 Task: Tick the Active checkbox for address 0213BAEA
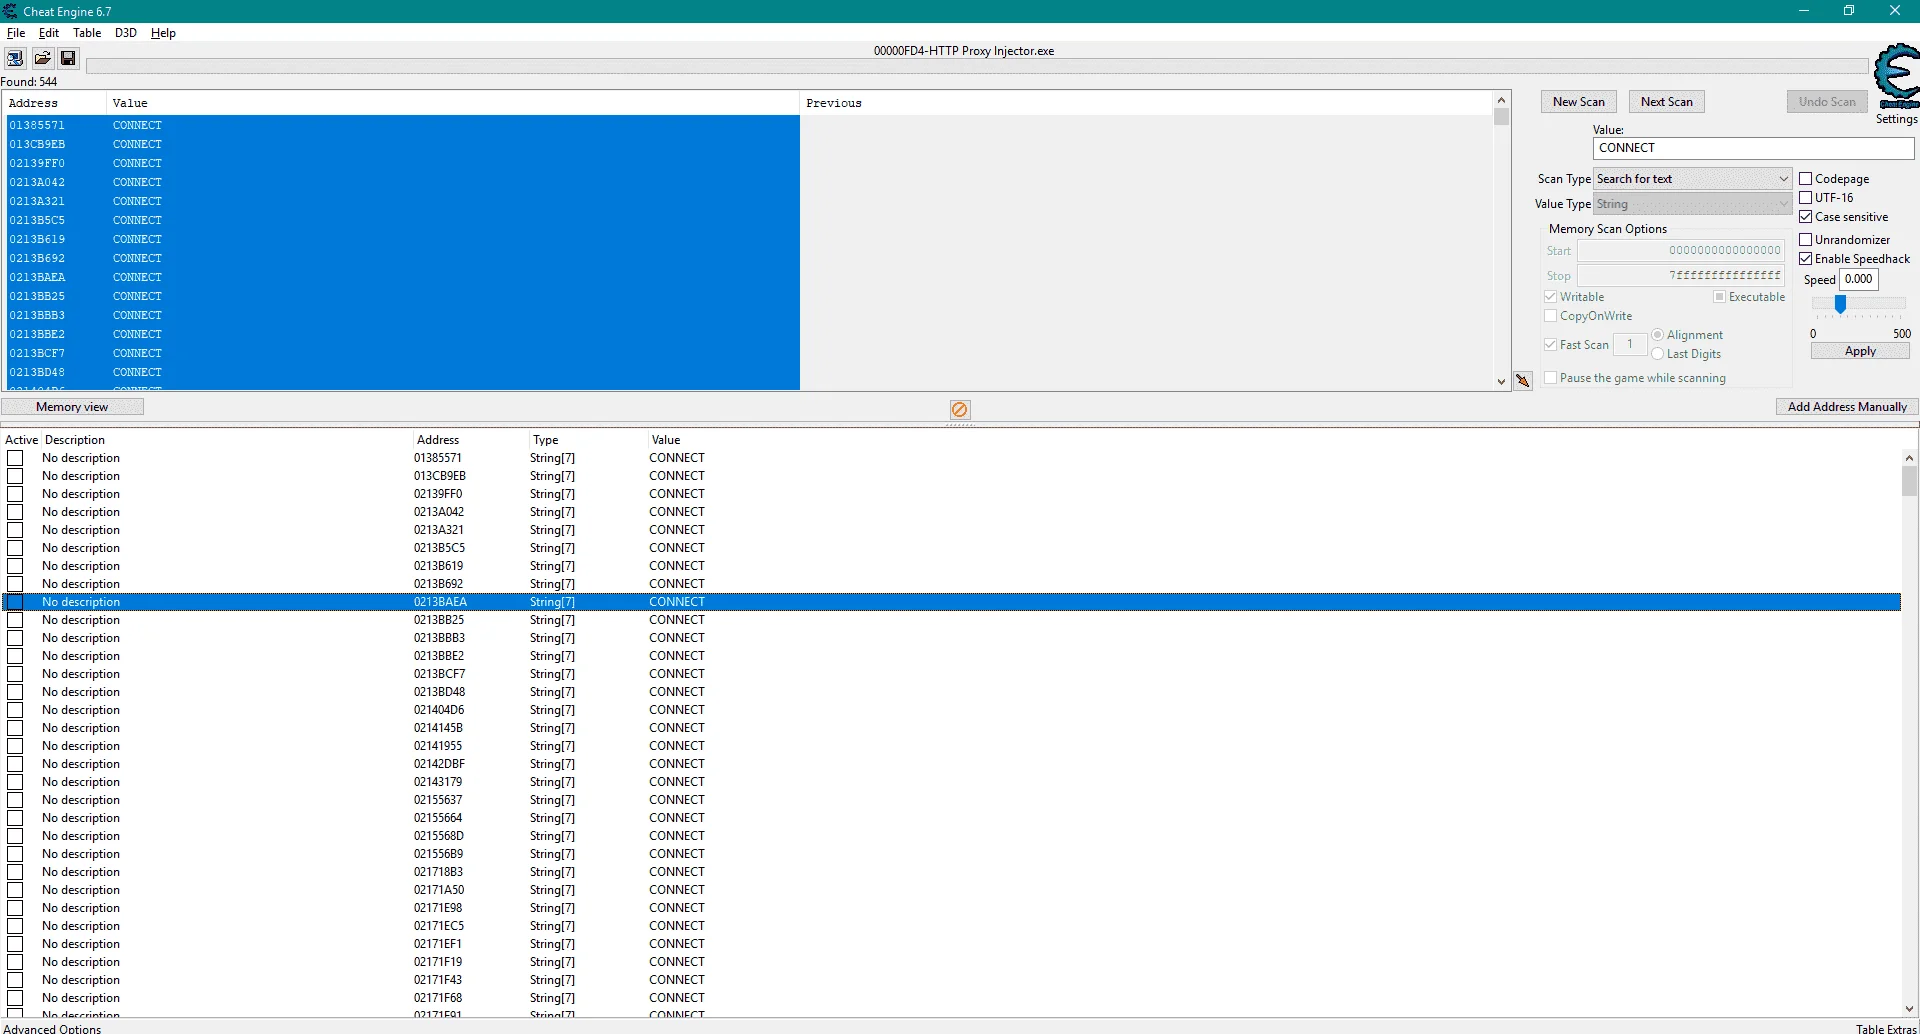click(x=15, y=602)
